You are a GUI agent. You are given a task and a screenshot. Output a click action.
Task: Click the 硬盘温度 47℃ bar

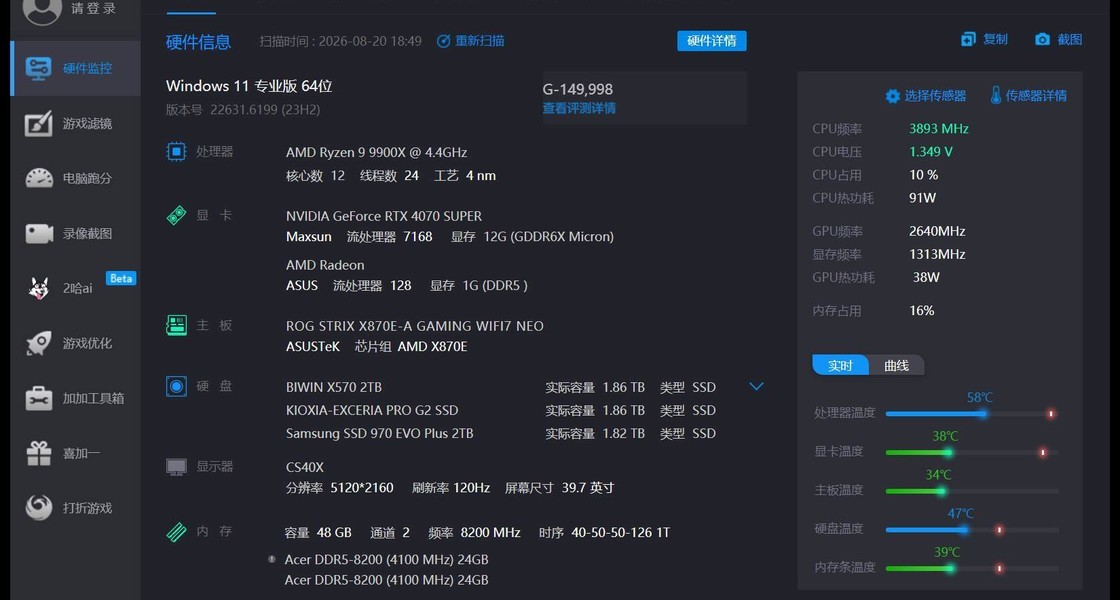[x=971, y=529]
